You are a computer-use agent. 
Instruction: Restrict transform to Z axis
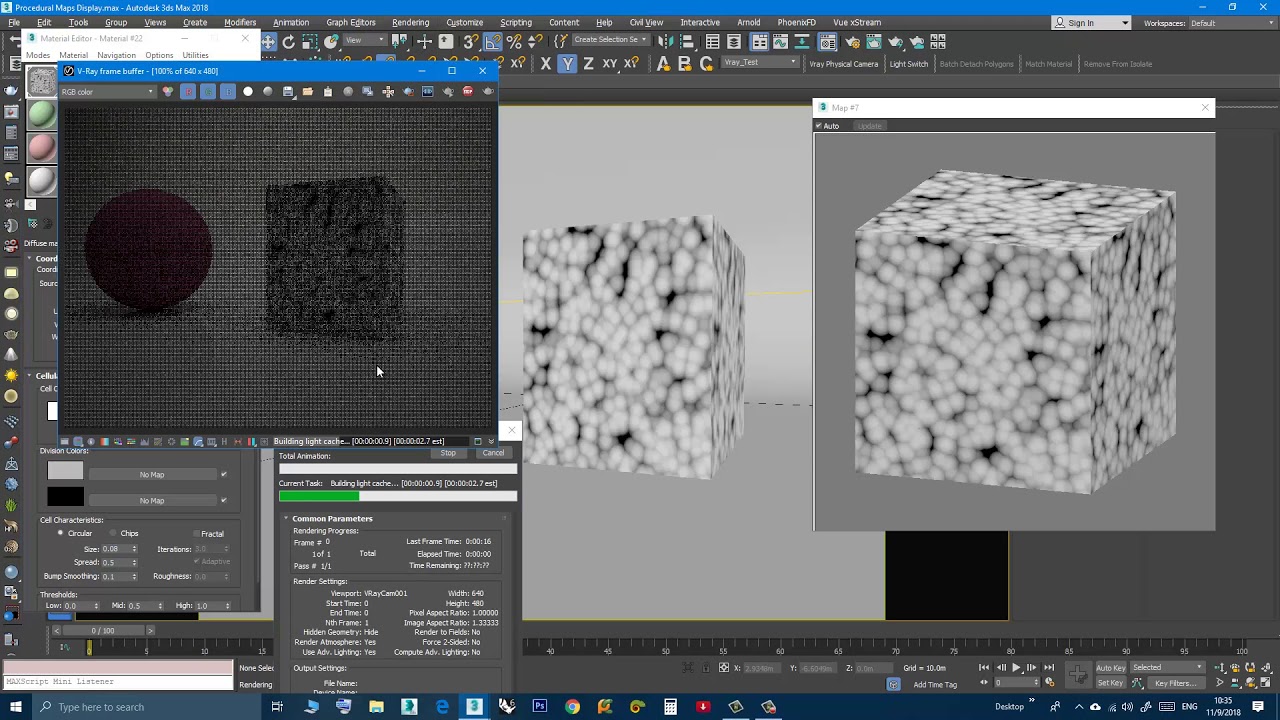click(x=588, y=64)
